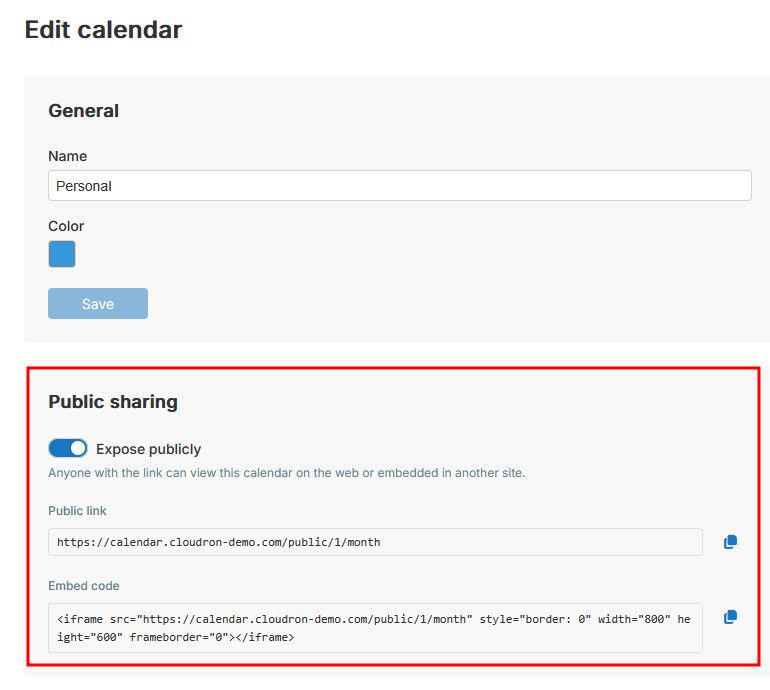Click inside the Embed code iframe box
770x690 pixels.
coord(375,628)
